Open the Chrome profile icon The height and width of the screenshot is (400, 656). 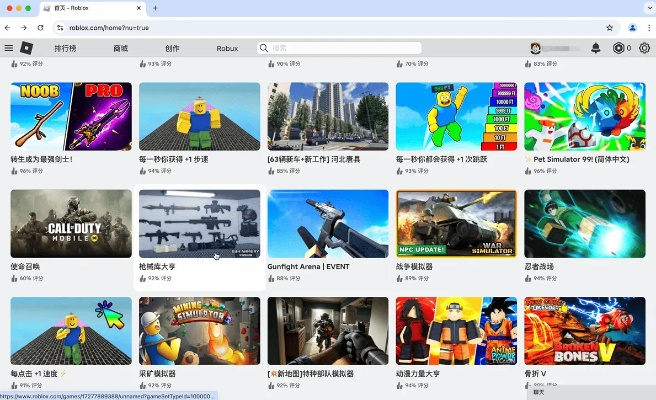pos(633,28)
